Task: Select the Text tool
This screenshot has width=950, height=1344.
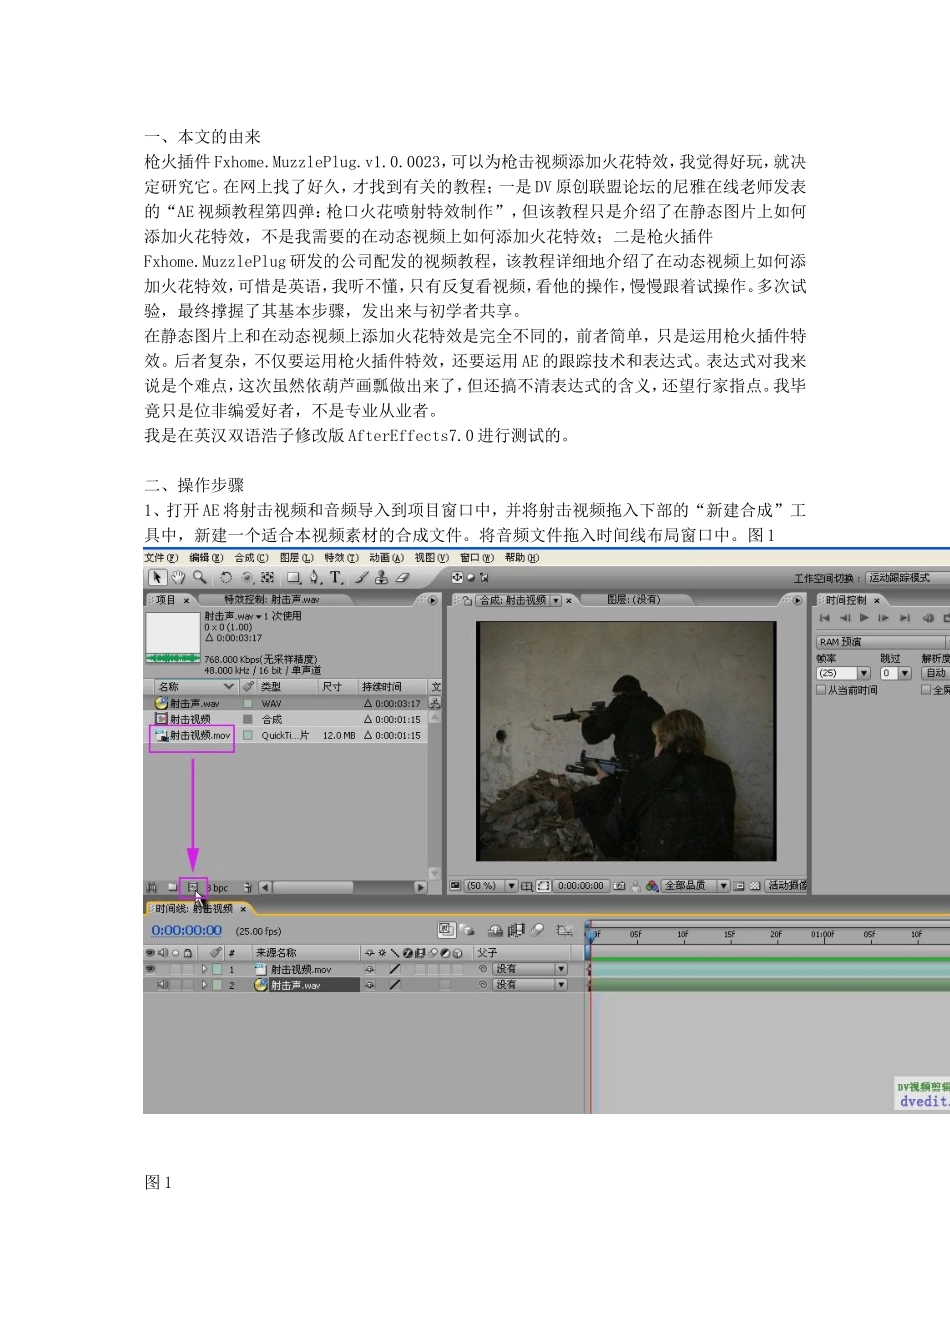Action: pyautogui.click(x=336, y=577)
